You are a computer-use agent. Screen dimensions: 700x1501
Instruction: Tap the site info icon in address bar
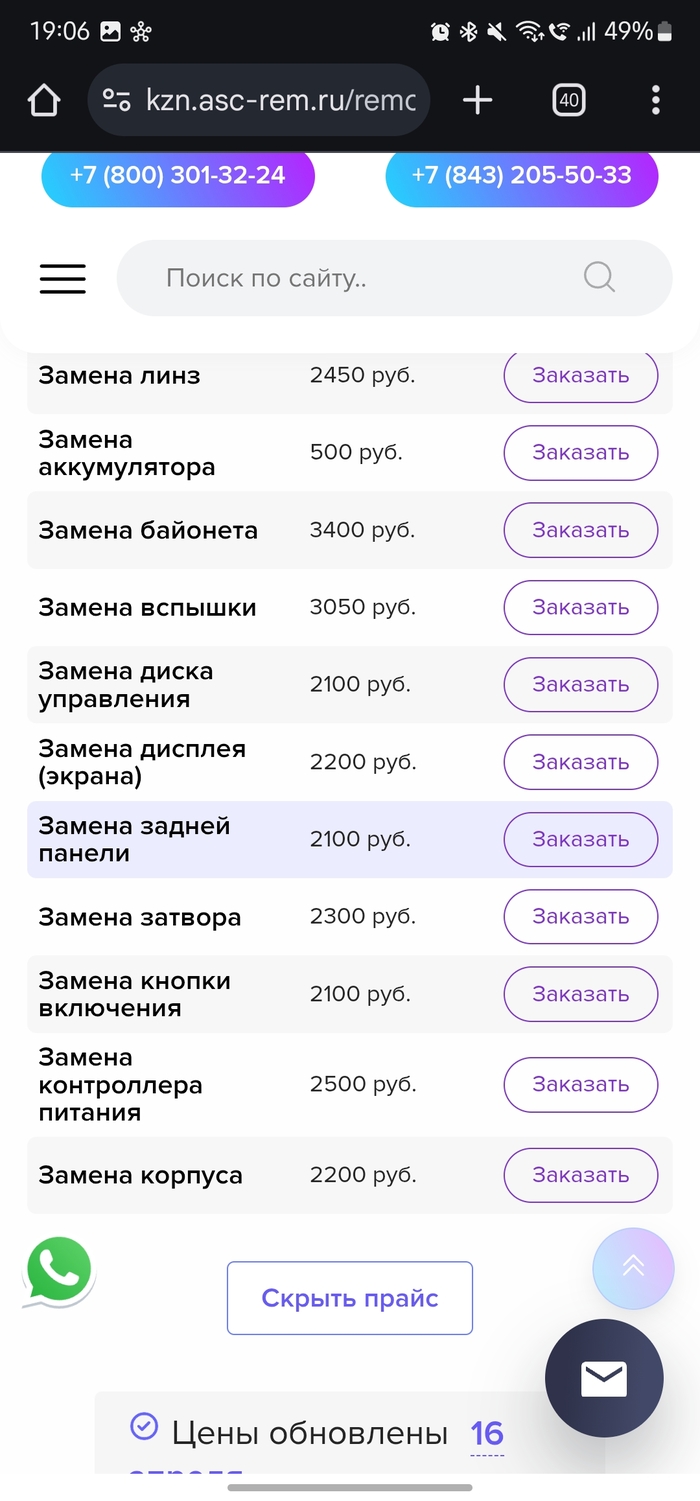pyautogui.click(x=117, y=100)
